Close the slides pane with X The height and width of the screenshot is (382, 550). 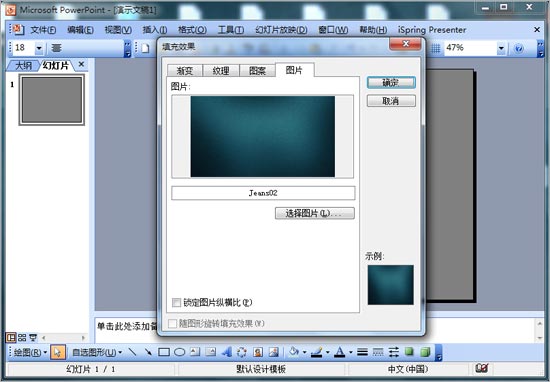point(81,64)
